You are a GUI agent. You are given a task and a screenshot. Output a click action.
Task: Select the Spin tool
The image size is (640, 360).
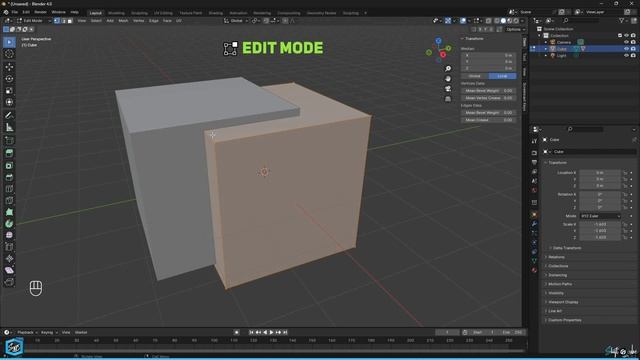(x=9, y=224)
